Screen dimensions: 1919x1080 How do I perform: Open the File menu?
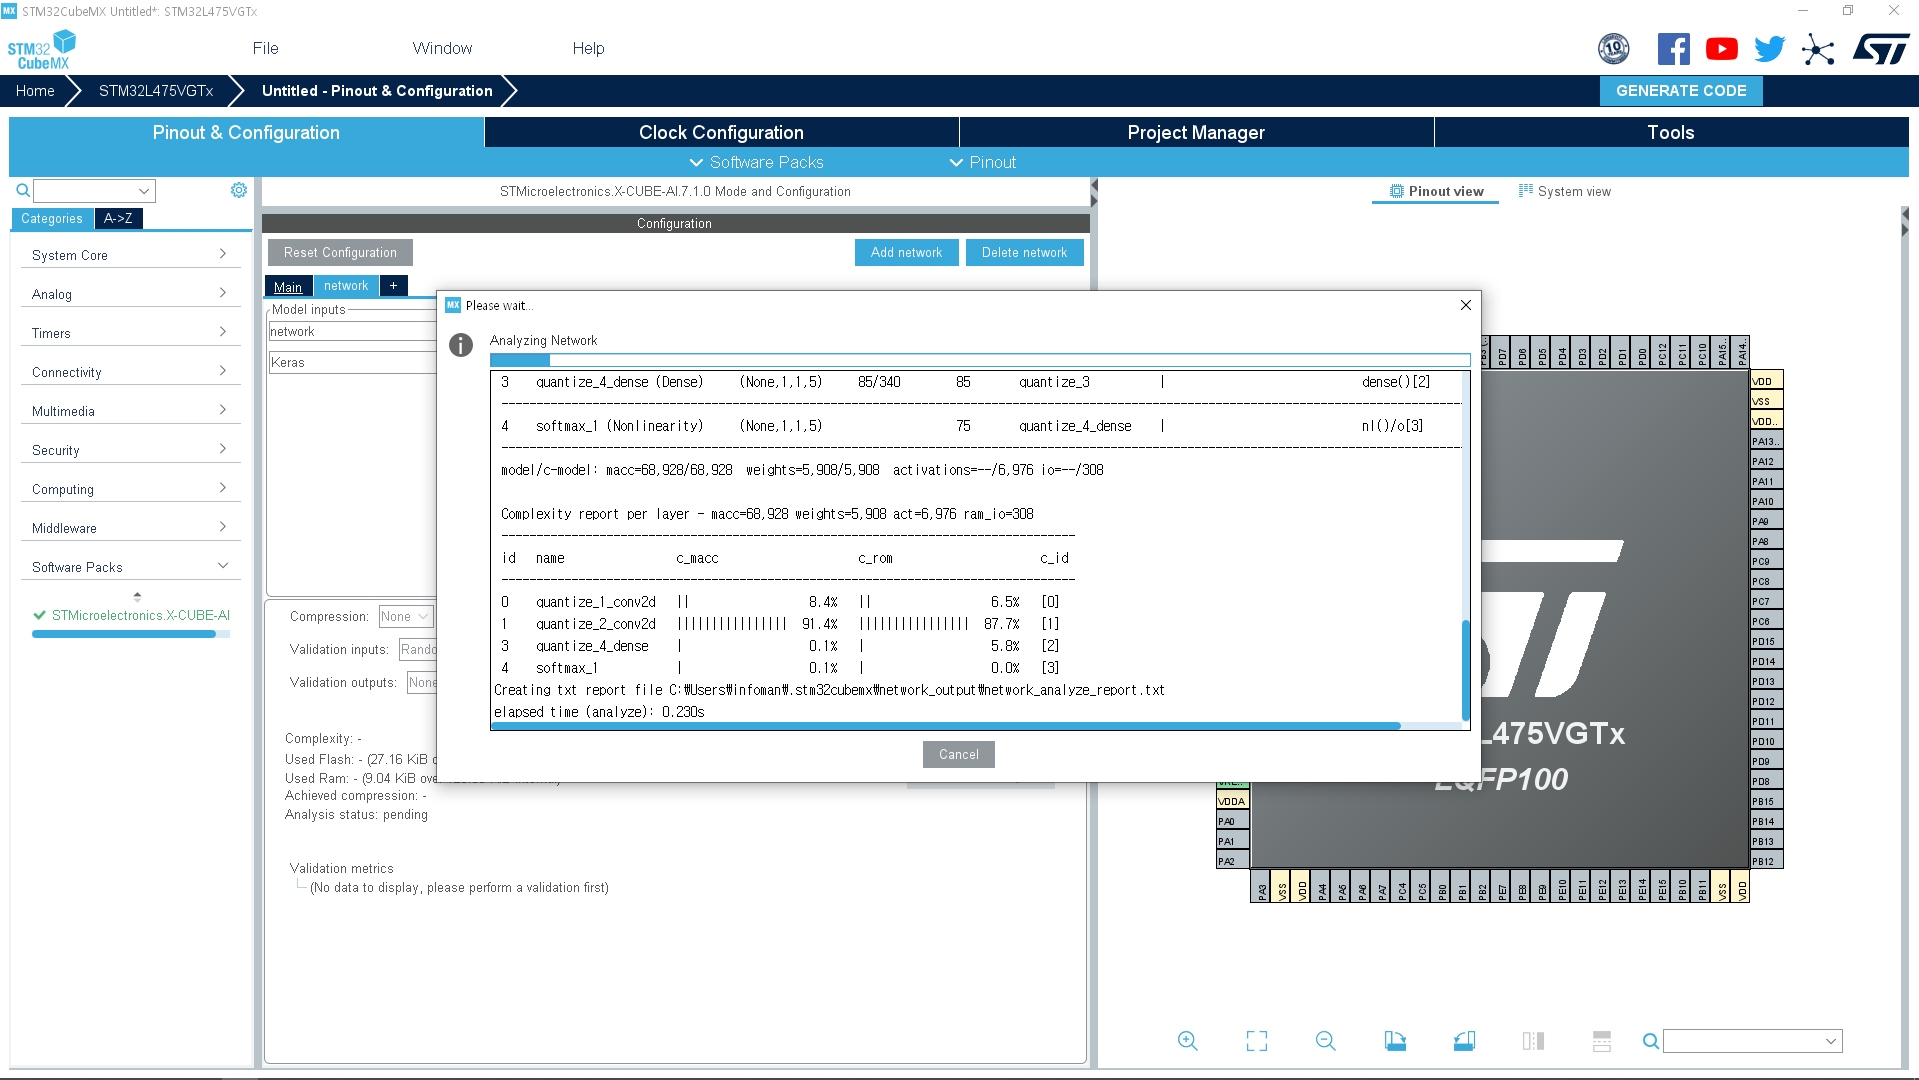[265, 48]
